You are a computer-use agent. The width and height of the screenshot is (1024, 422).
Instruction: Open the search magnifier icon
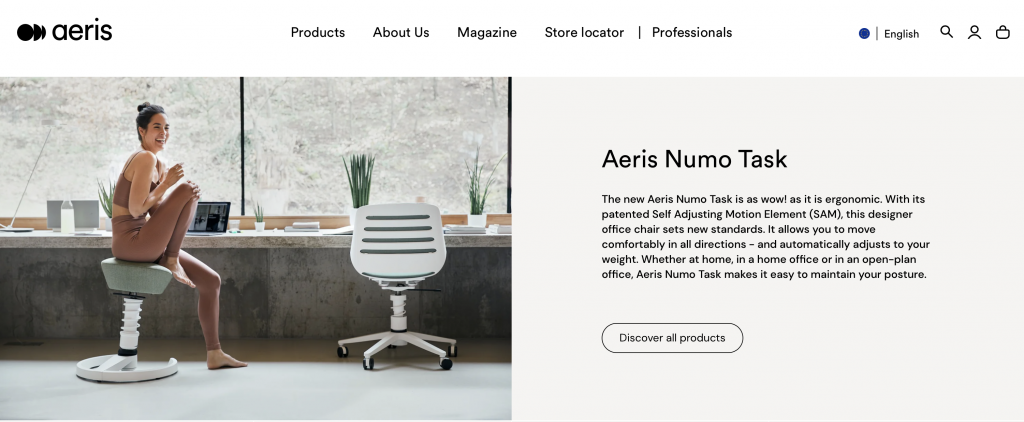(946, 32)
